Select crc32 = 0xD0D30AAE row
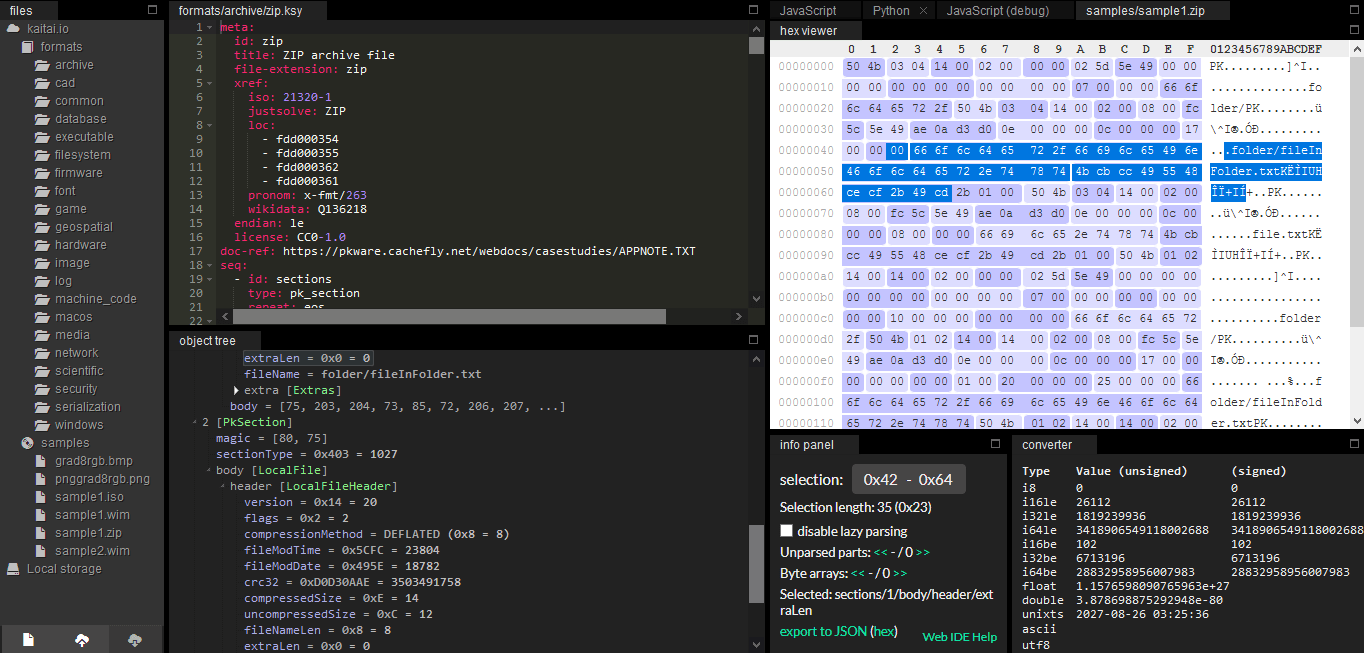This screenshot has height=653, width=1364. (x=352, y=582)
